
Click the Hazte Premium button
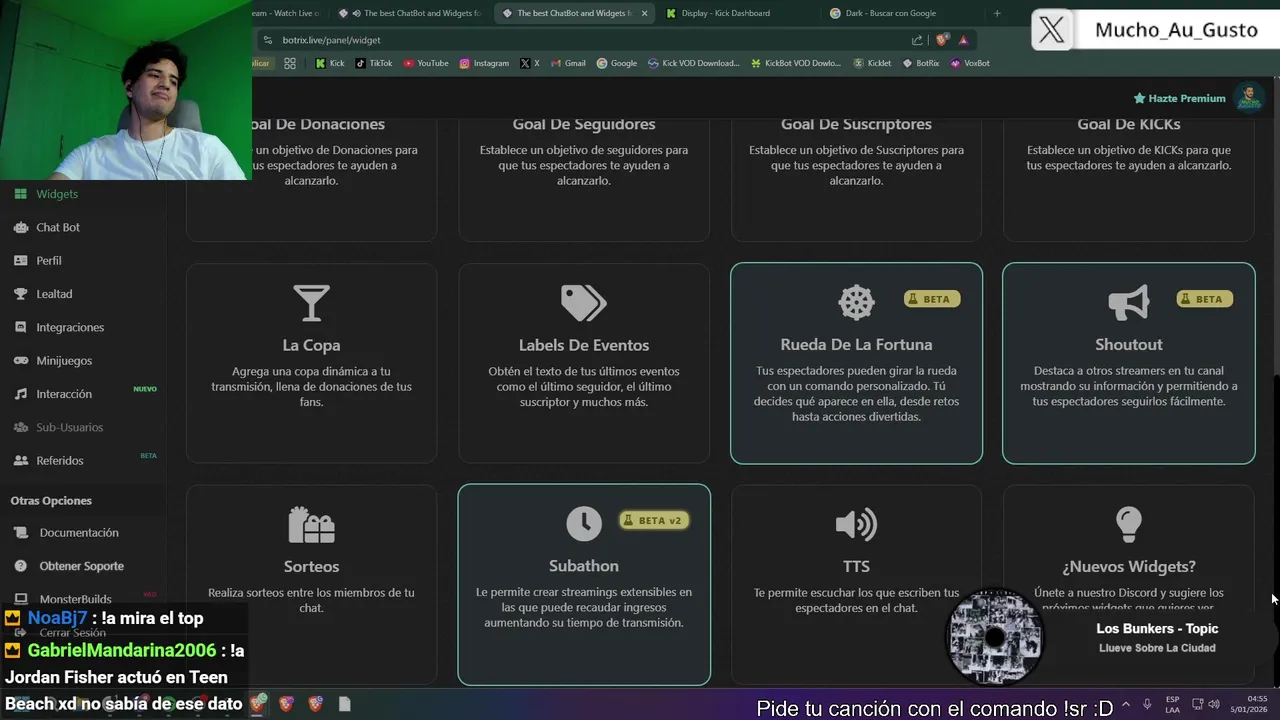coord(1179,98)
